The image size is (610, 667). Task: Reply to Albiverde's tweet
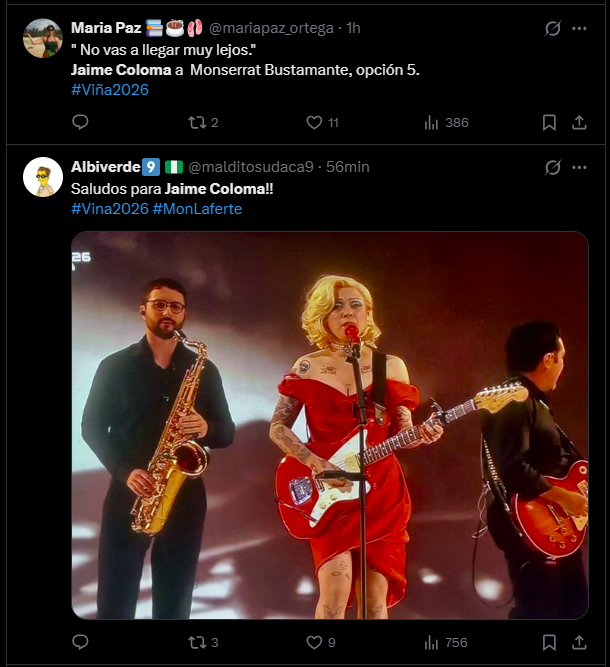[81, 642]
